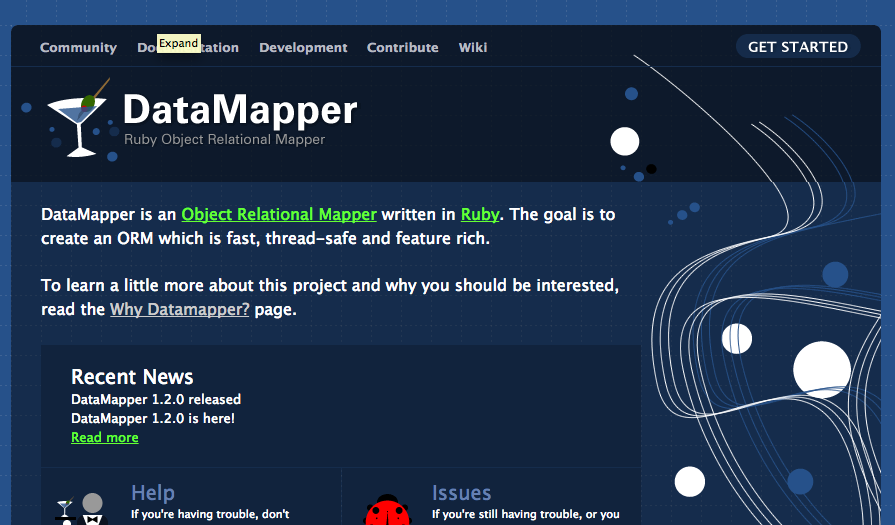
Task: Click the Recent News heading
Action: (x=132, y=377)
